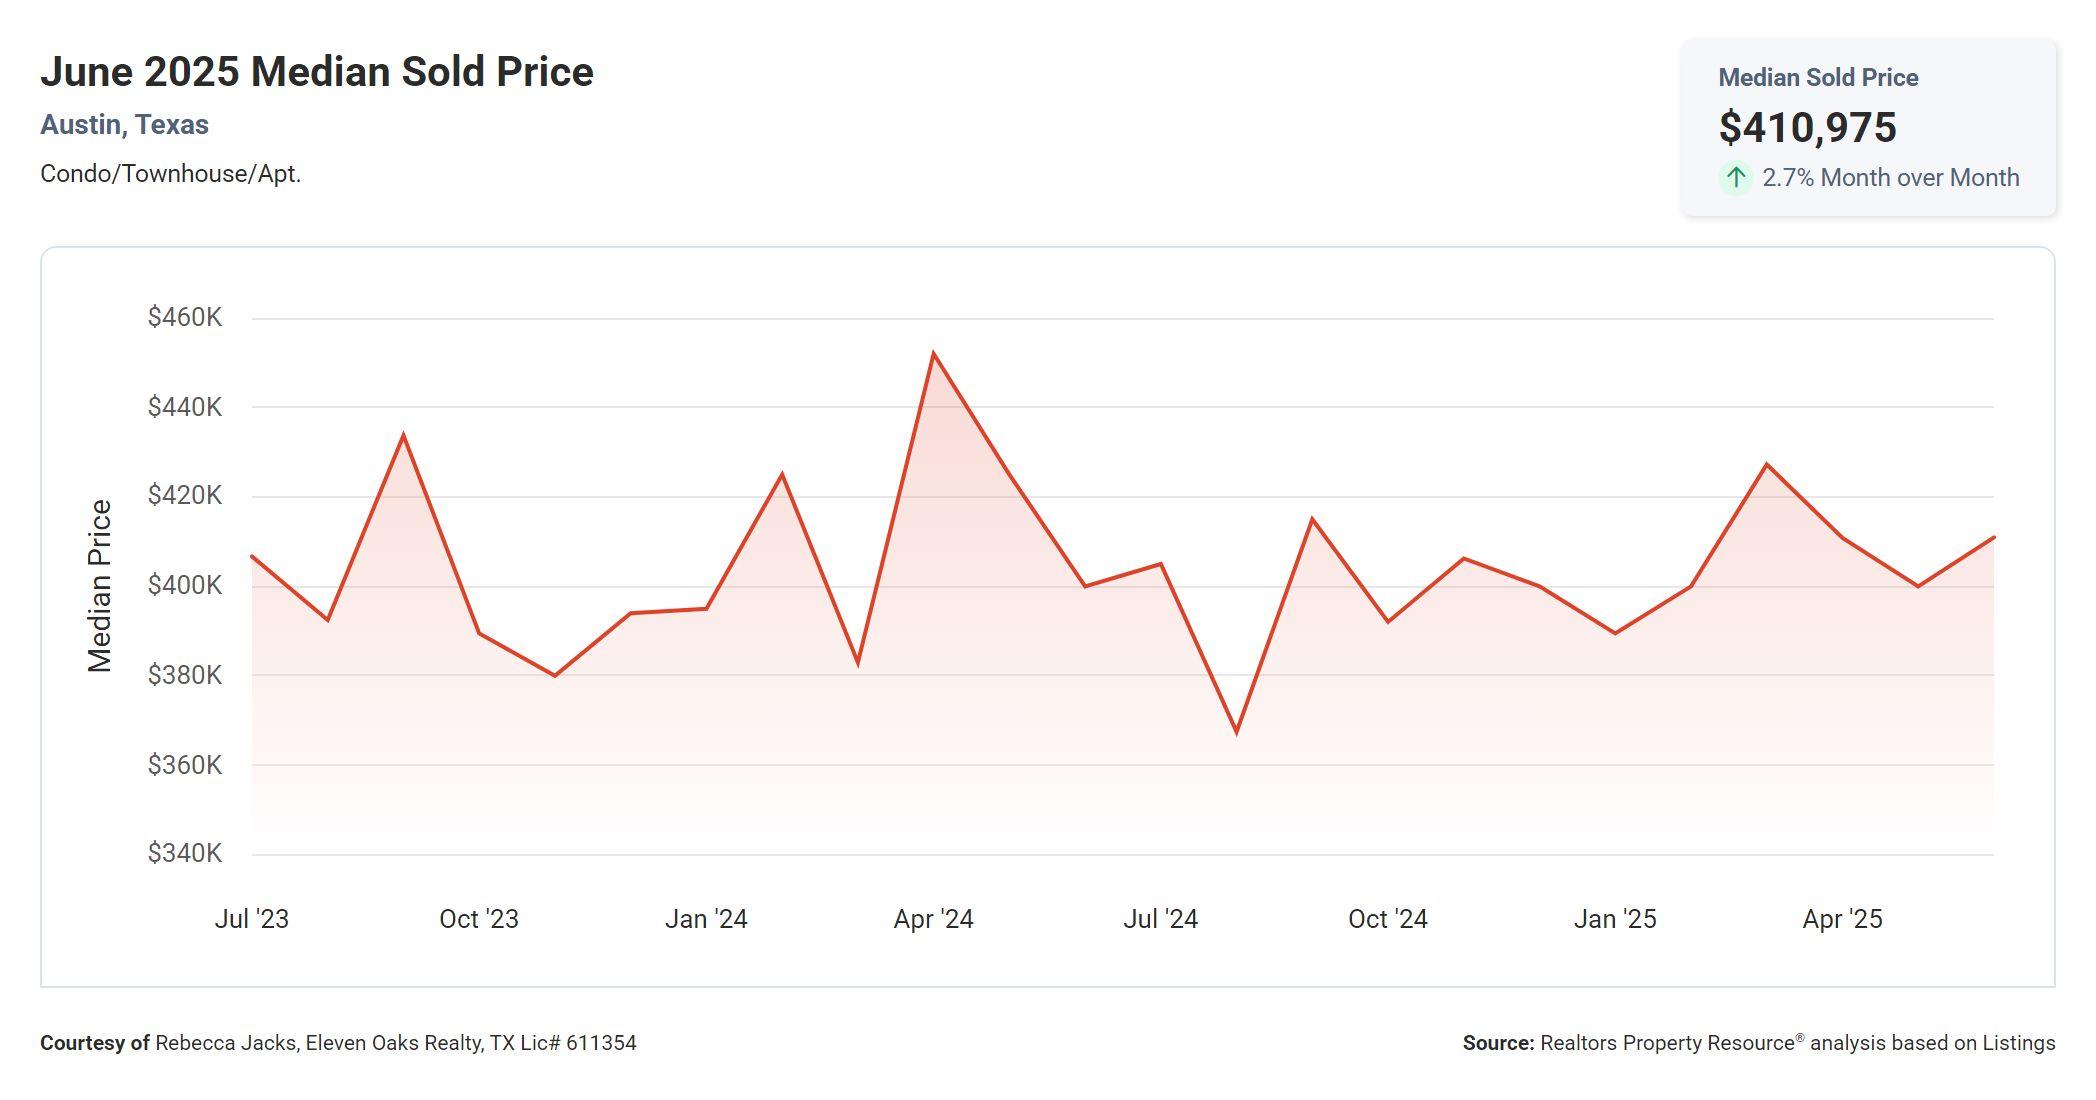The width and height of the screenshot is (2096, 1100).
Task: Click the Apr '24 peak on the chart line
Action: pos(933,353)
